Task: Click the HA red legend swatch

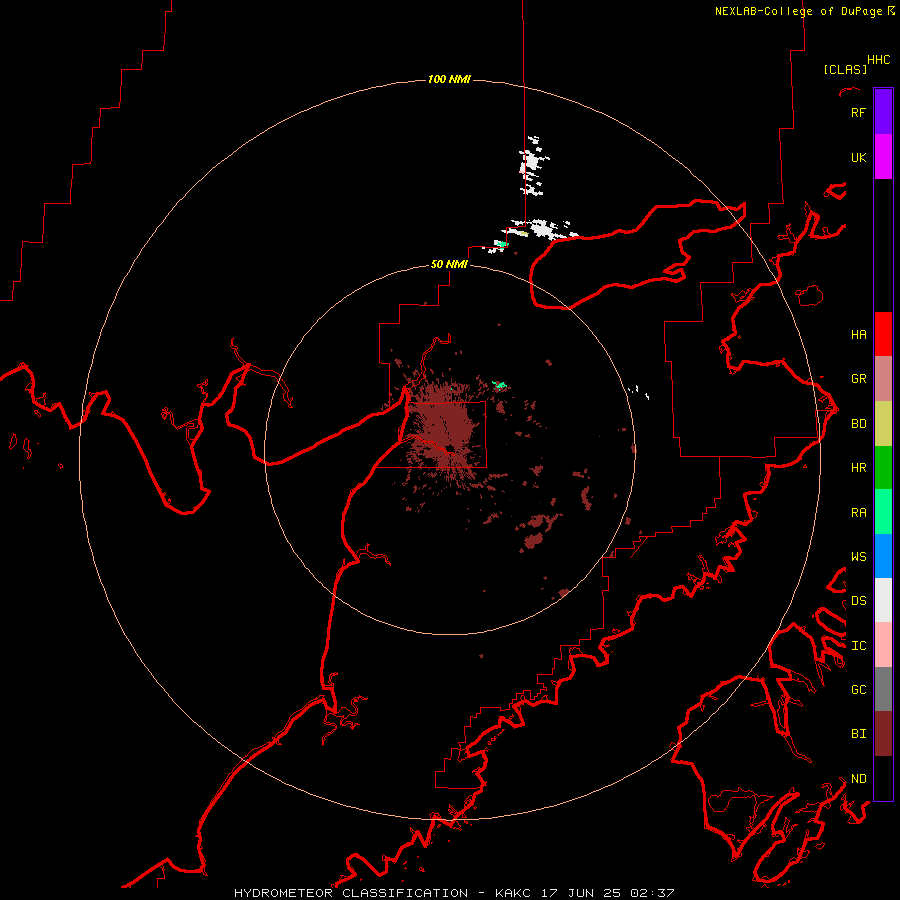Action: tap(883, 334)
